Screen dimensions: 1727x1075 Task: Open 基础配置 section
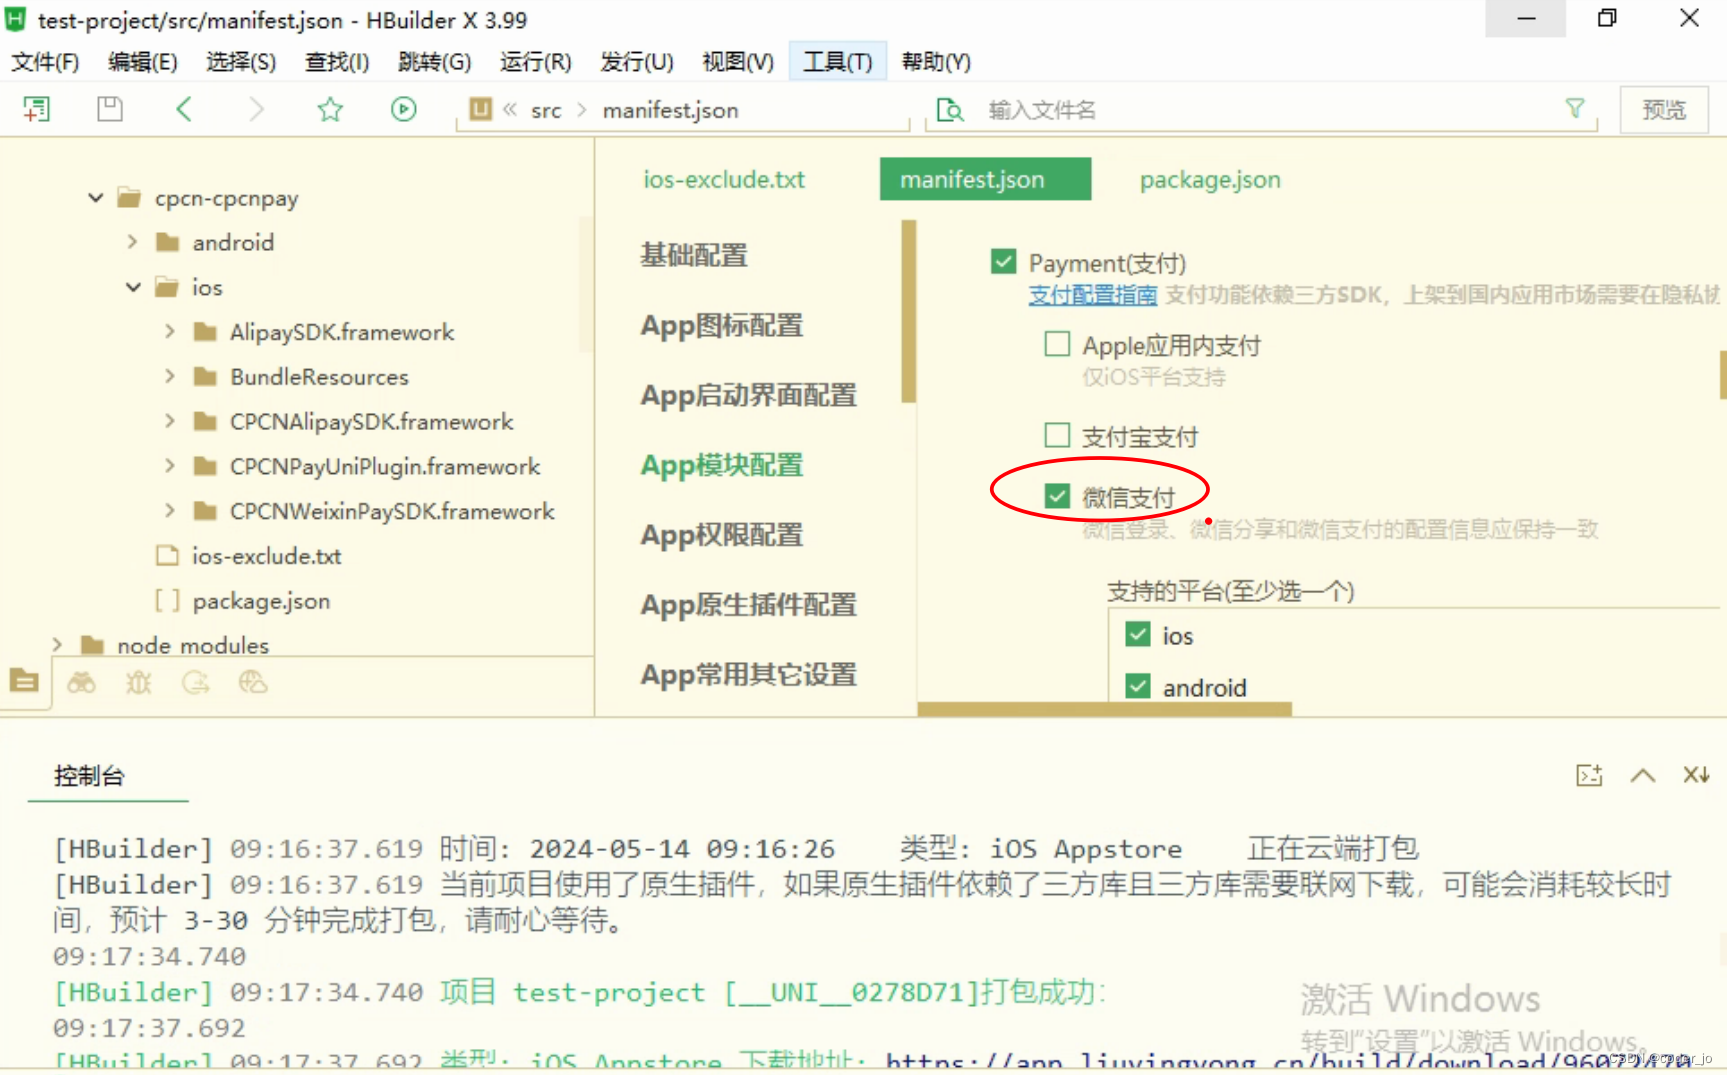695,255
